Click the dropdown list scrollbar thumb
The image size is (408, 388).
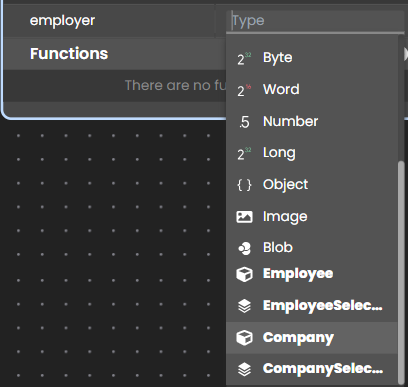click(402, 272)
